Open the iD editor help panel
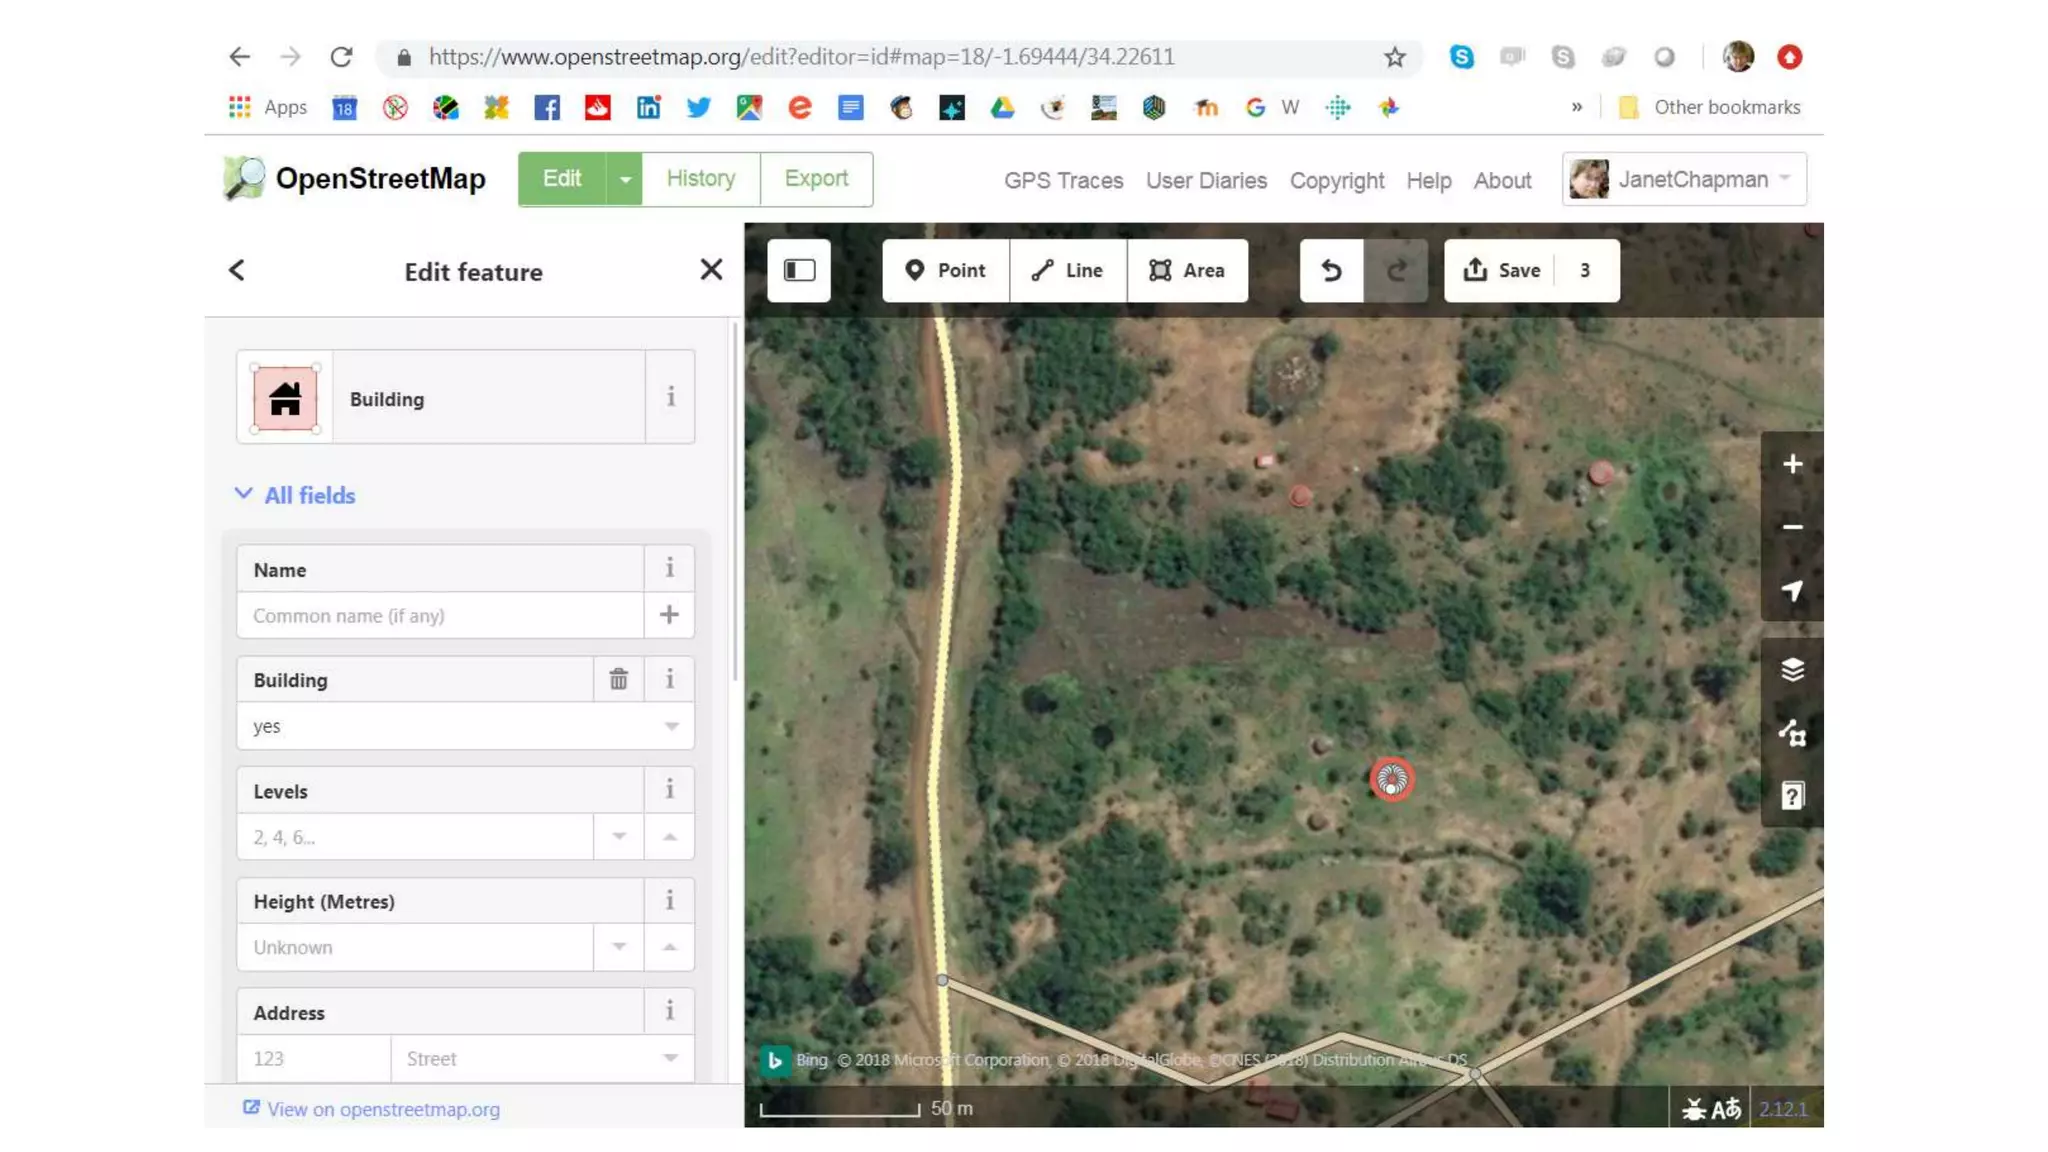The width and height of the screenshot is (2048, 1152). pos(1792,796)
